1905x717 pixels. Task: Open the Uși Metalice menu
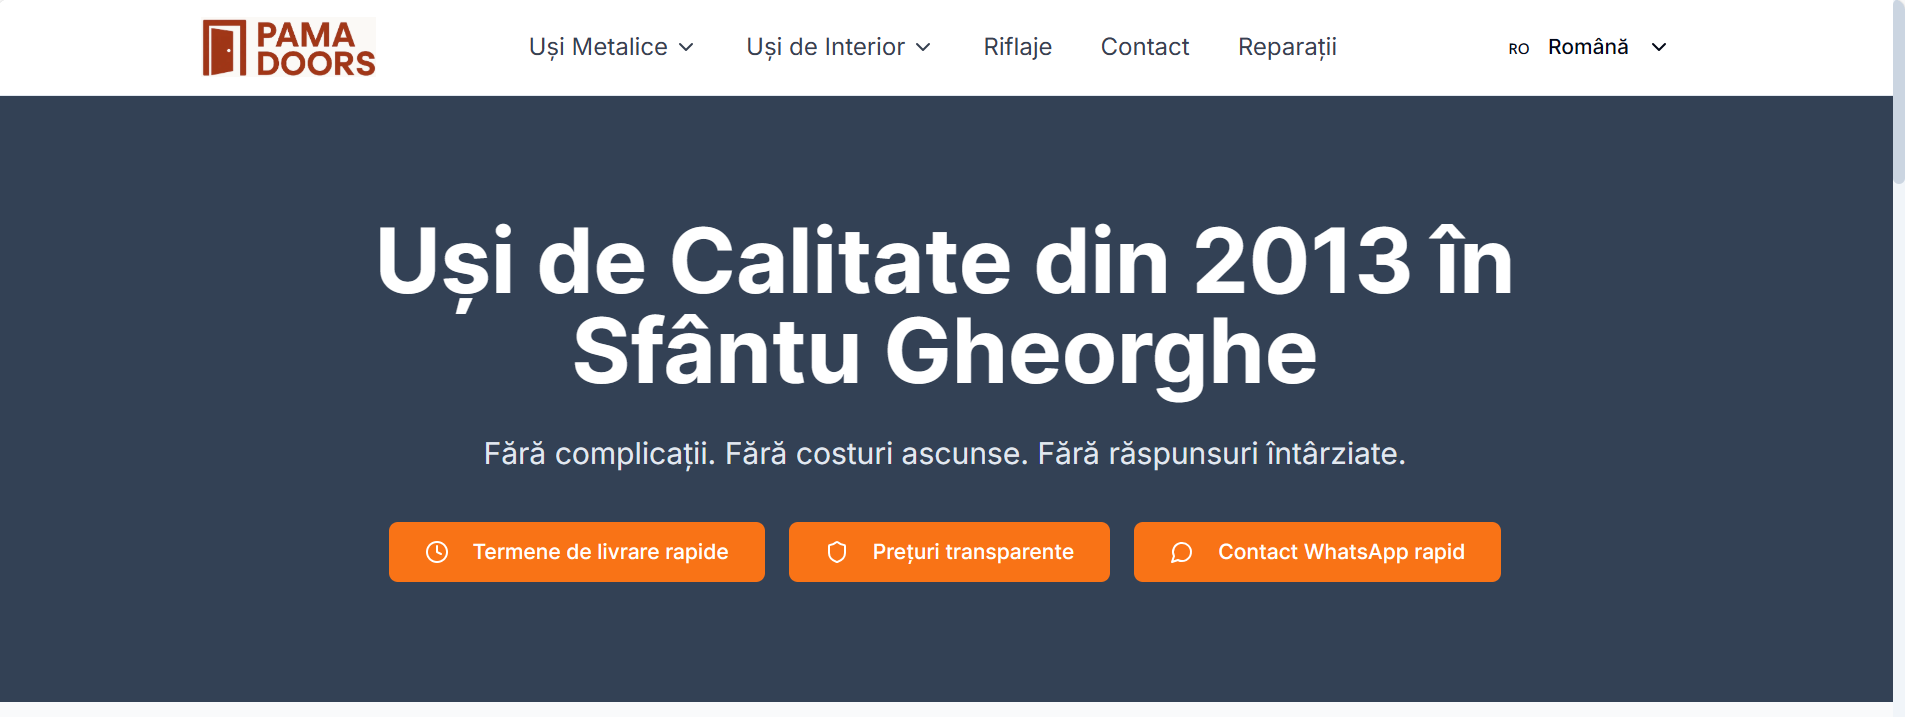tap(598, 47)
